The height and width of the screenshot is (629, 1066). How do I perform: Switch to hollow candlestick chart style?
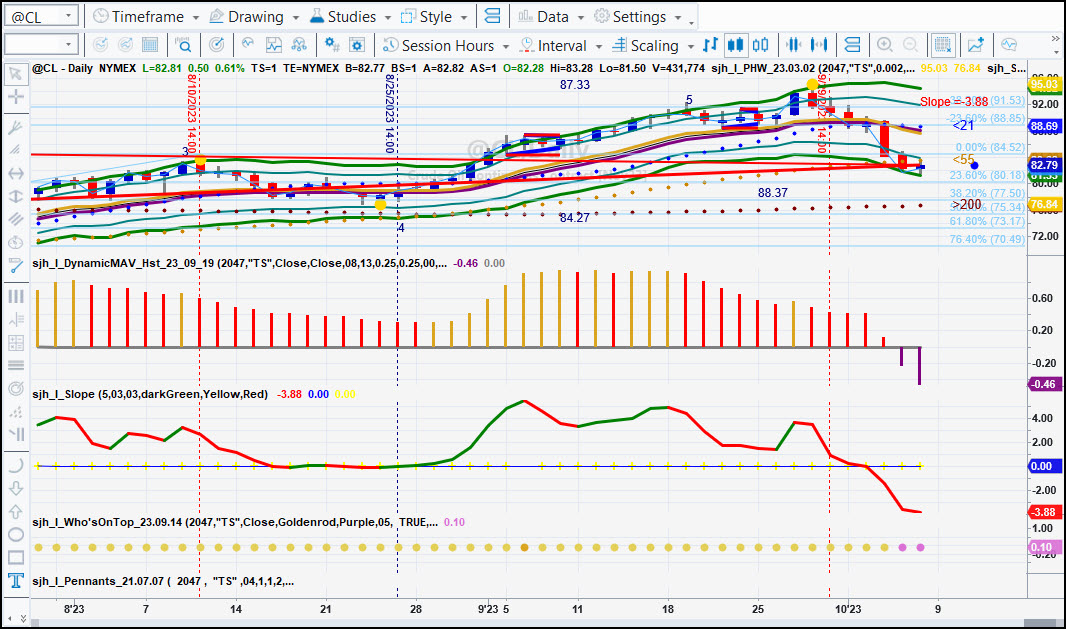[x=761, y=45]
